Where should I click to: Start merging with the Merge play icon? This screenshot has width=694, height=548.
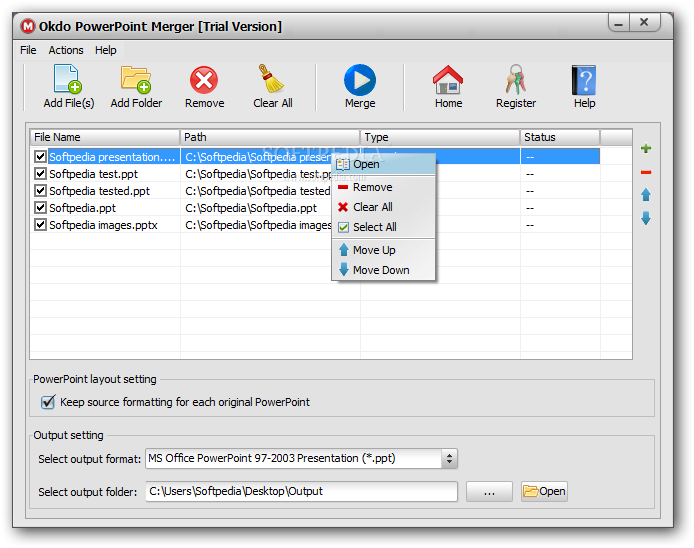click(360, 80)
